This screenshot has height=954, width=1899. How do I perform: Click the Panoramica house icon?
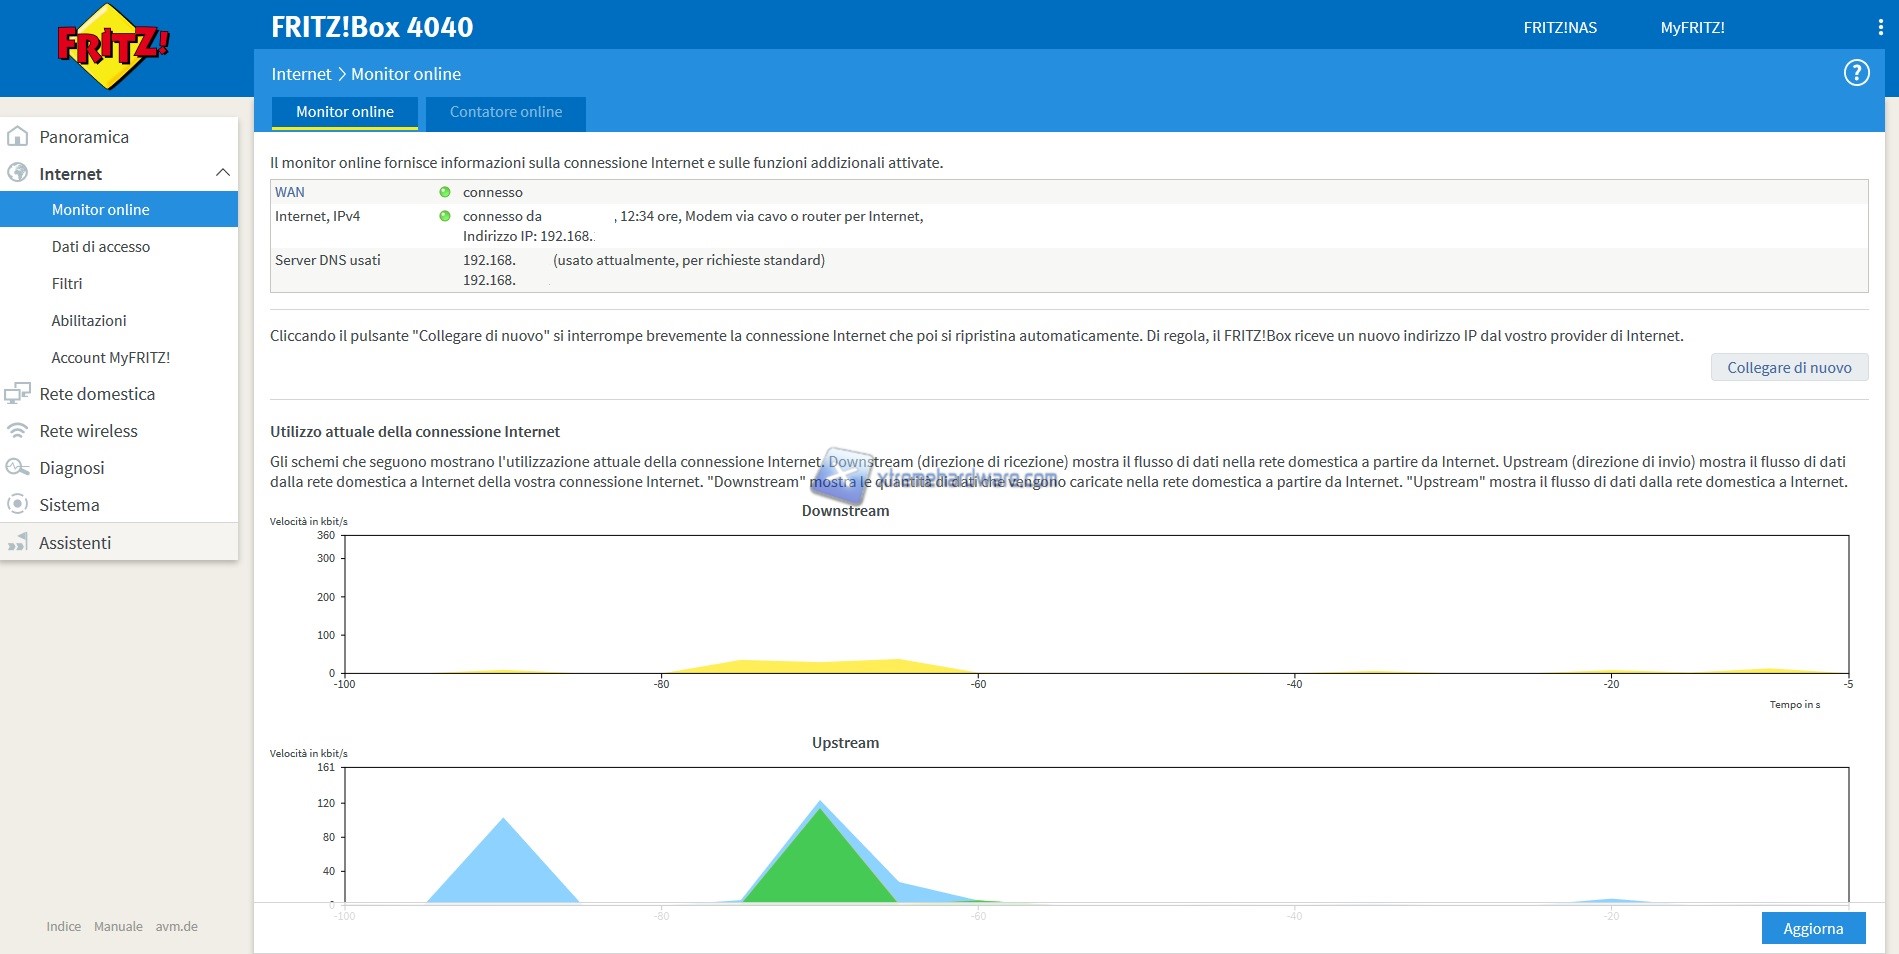(18, 137)
